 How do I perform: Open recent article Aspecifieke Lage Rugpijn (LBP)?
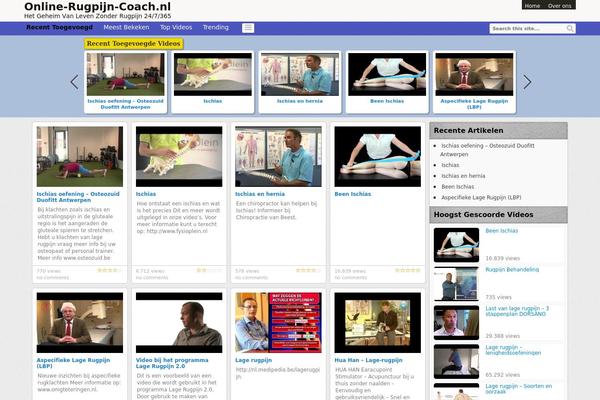(481, 198)
